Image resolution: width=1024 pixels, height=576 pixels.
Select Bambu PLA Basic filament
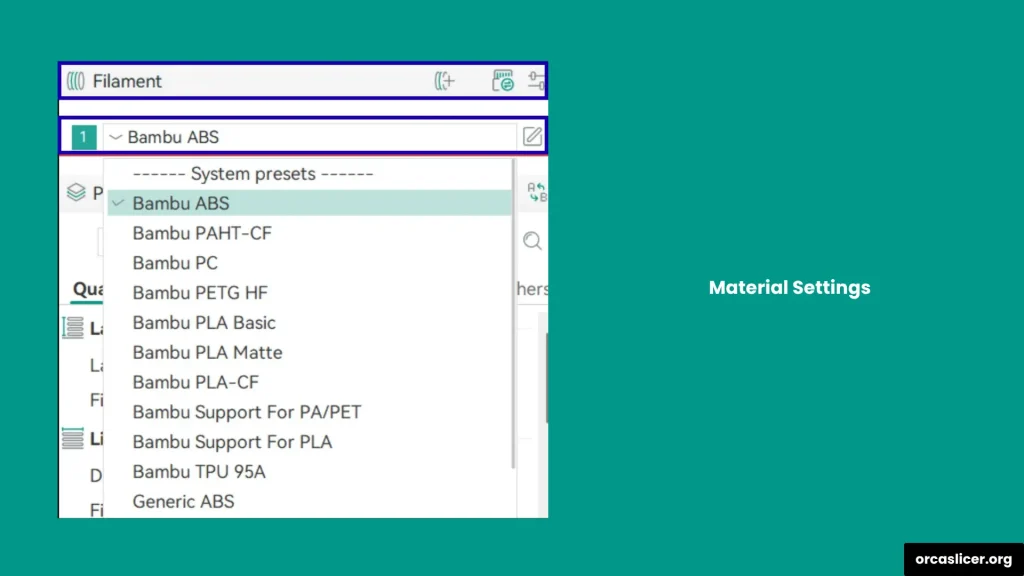(x=204, y=323)
